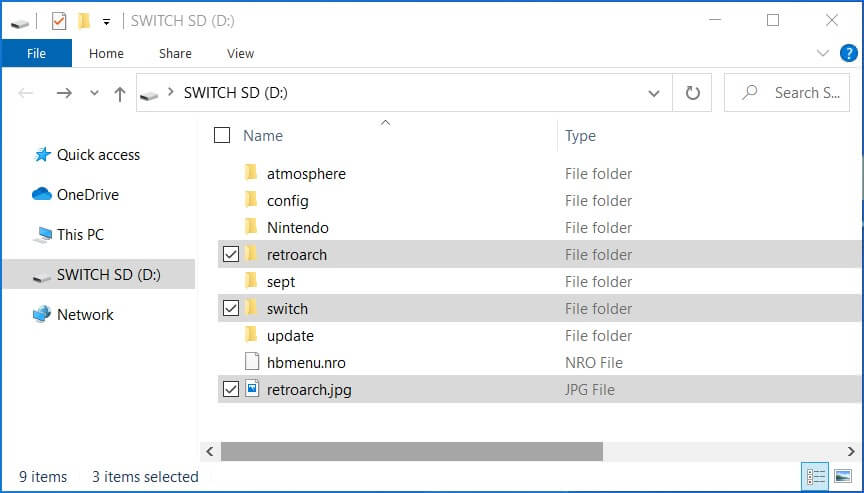Switch to details view icon in status bar
Screen dimensions: 864x493
click(816, 475)
